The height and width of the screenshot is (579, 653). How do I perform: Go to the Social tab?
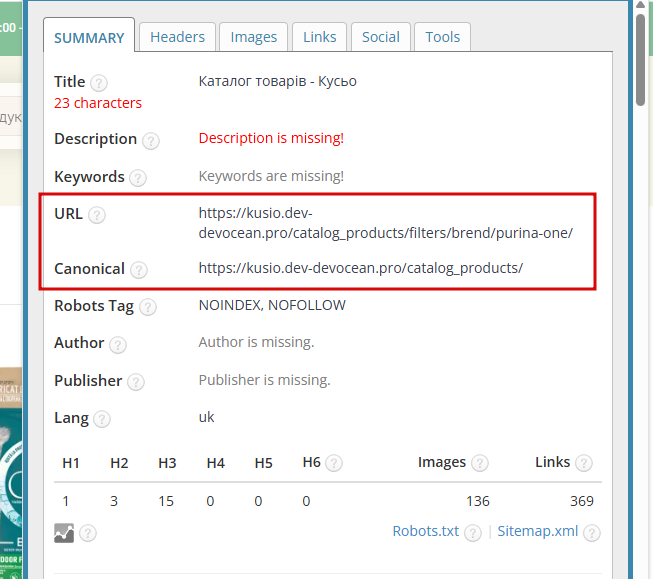[381, 37]
